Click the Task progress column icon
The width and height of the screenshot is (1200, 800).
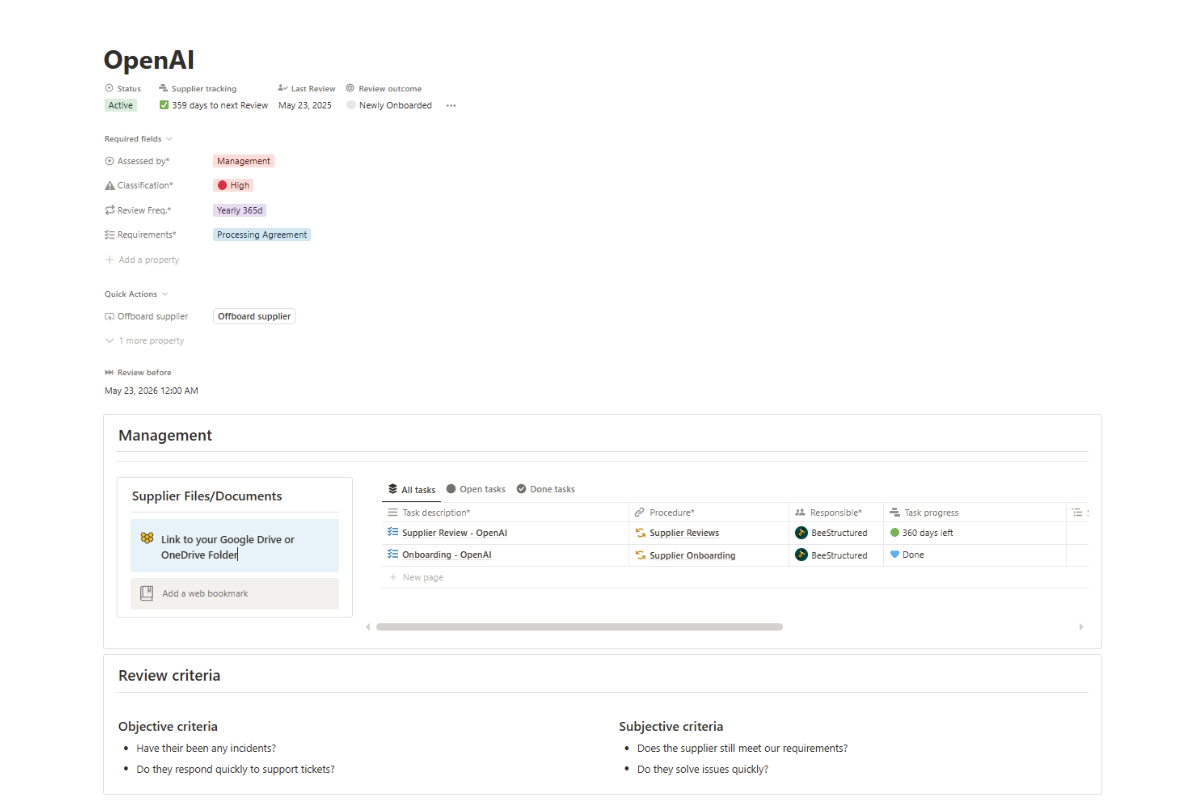pos(895,512)
